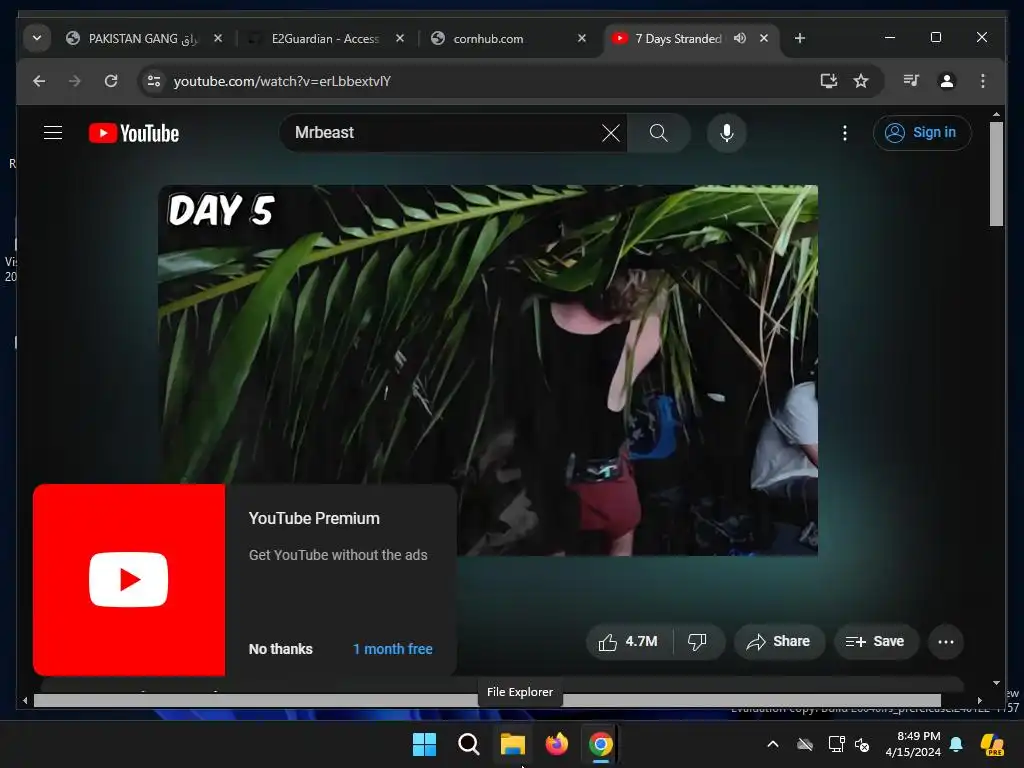This screenshot has width=1024, height=768.
Task: Close the cornhub.com tab
Action: (x=582, y=39)
